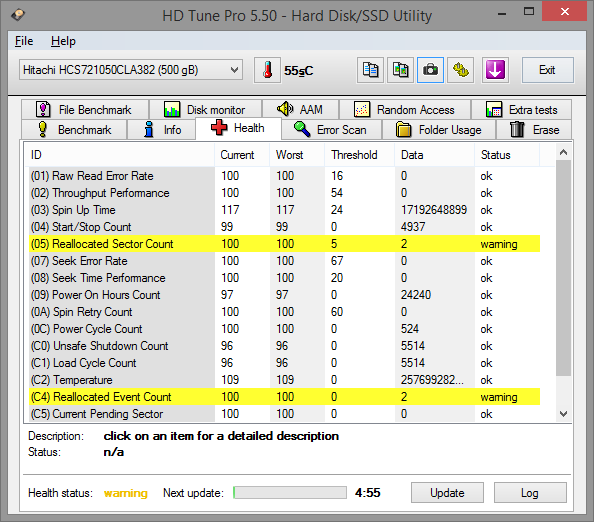This screenshot has width=594, height=522.
Task: Click the HD Tune app icon in title bar
Action: 18,15
